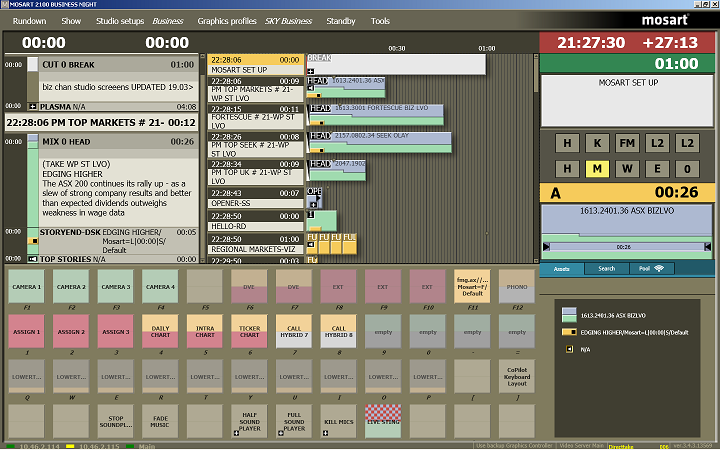Open the CoPilot Keyboard Layout key
The width and height of the screenshot is (720, 450).
[516, 377]
